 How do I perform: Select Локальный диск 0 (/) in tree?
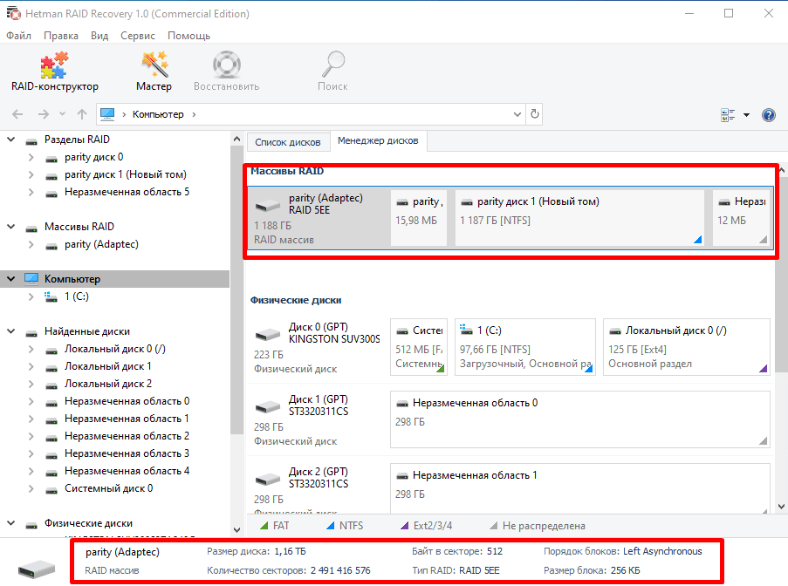click(x=115, y=349)
